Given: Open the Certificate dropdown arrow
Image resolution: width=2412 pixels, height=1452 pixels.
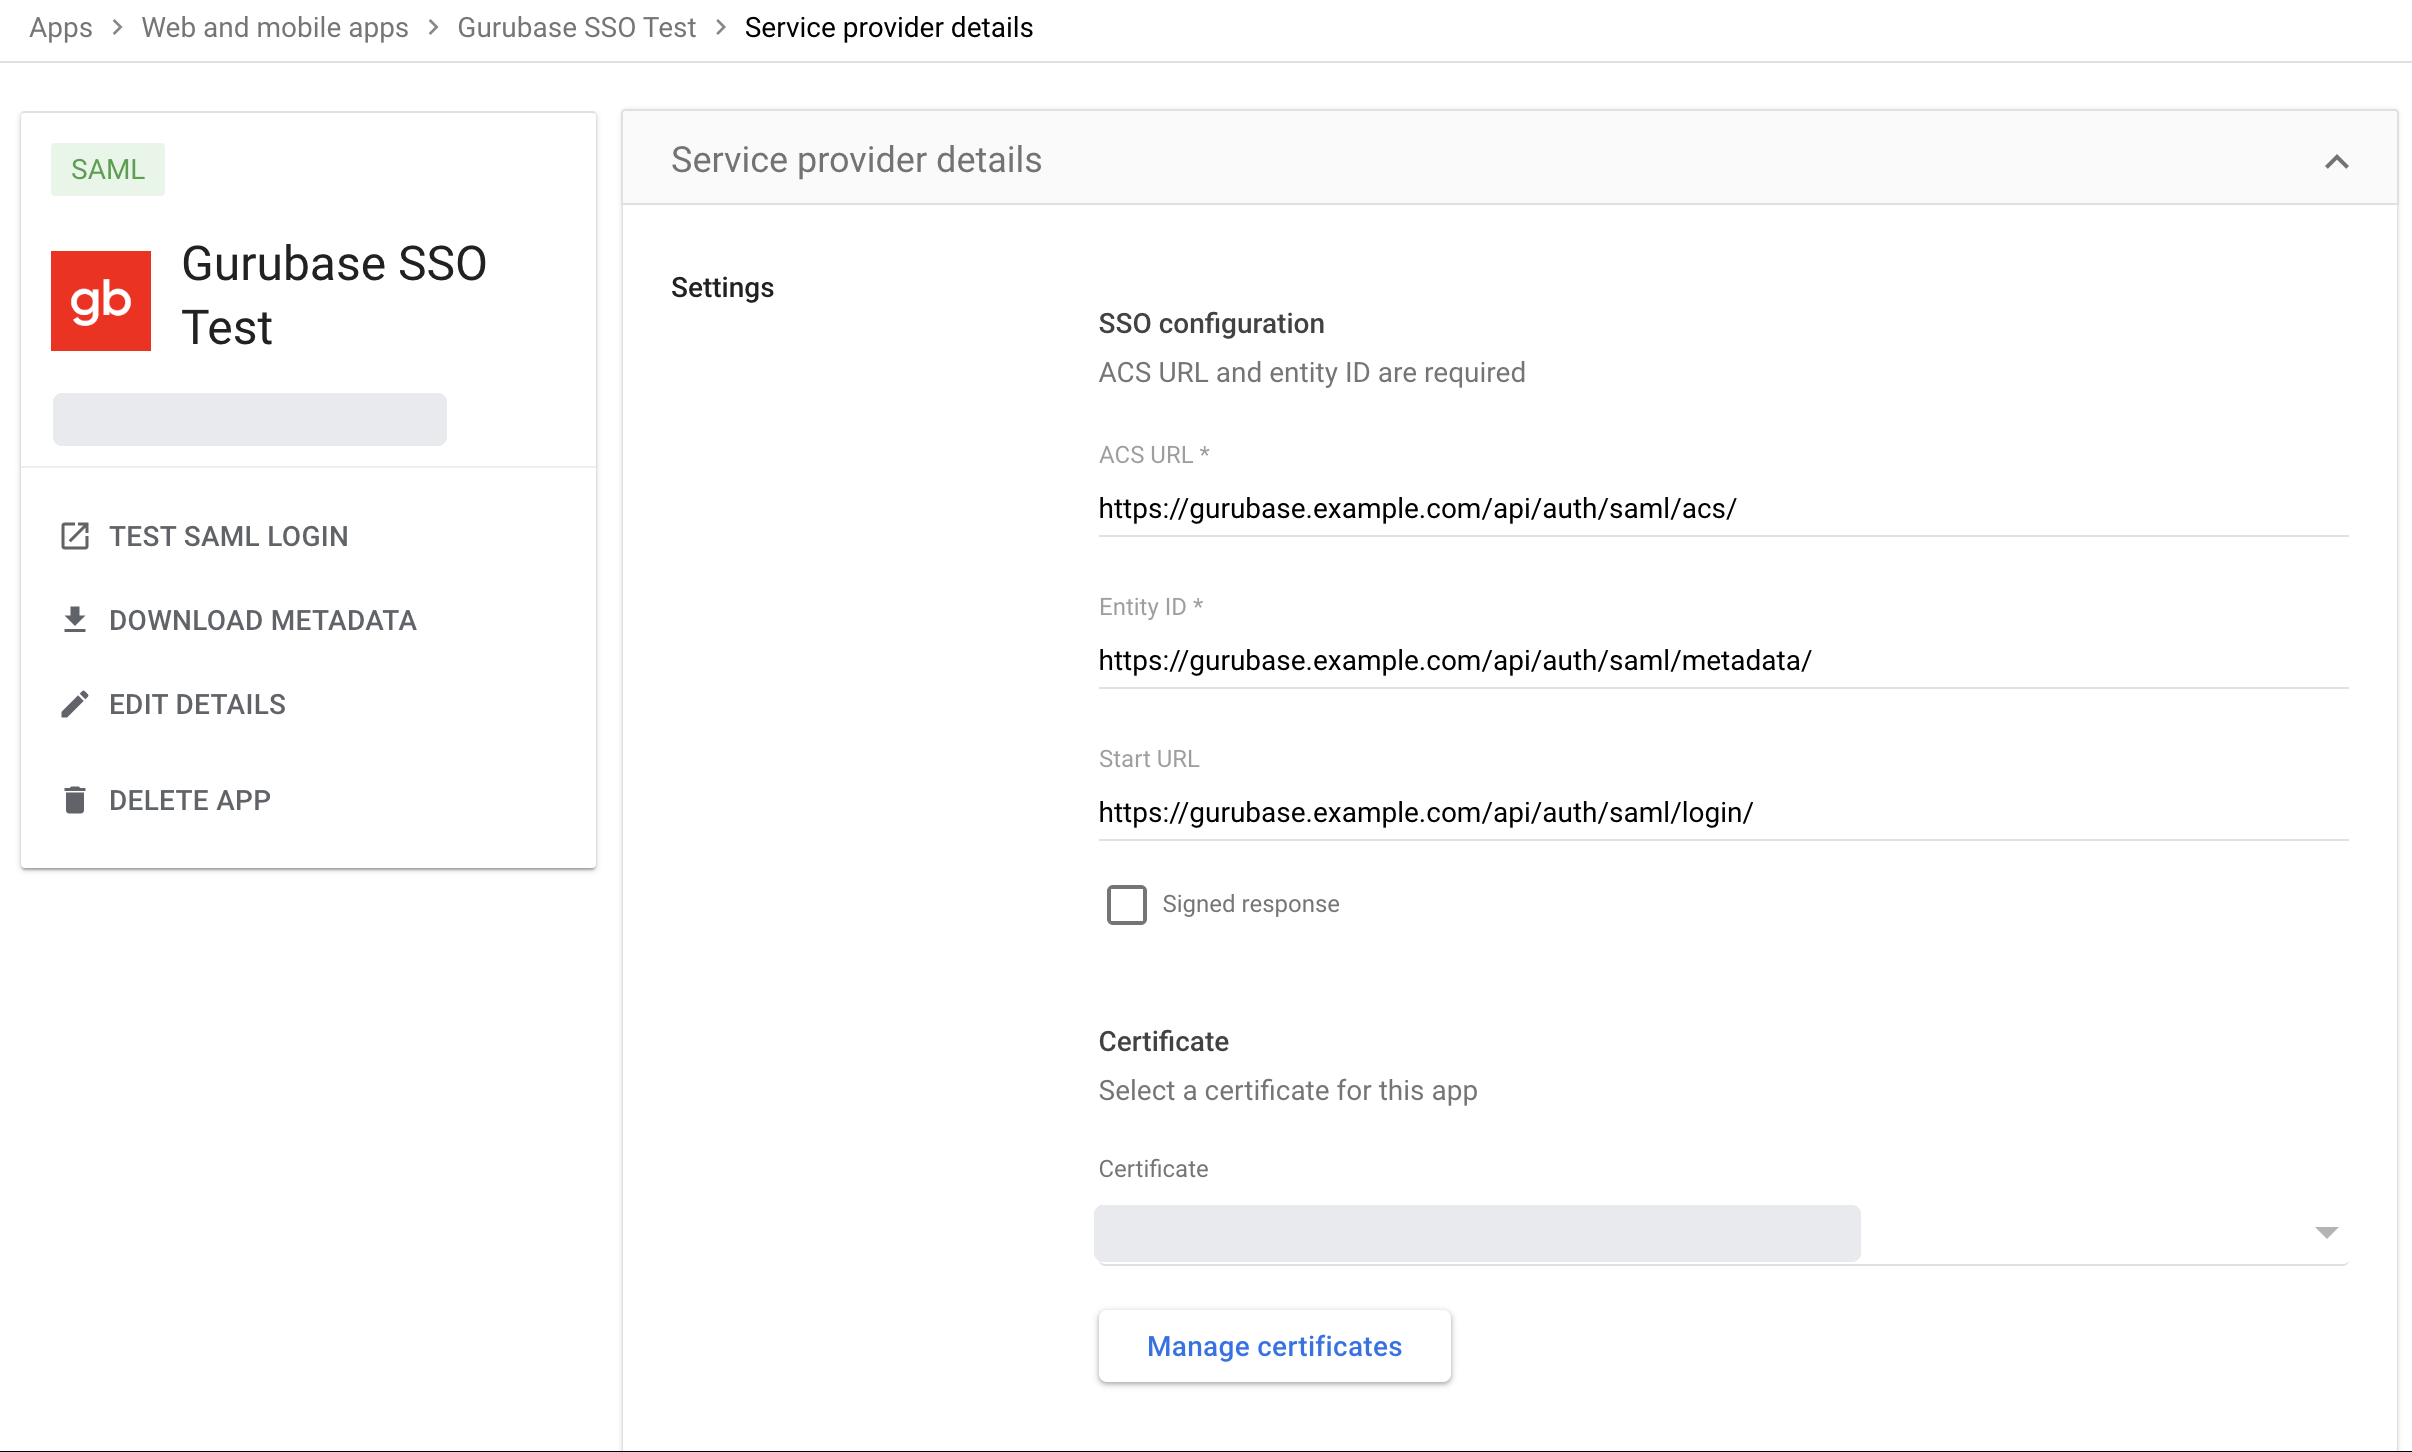Looking at the screenshot, I should (x=2326, y=1232).
